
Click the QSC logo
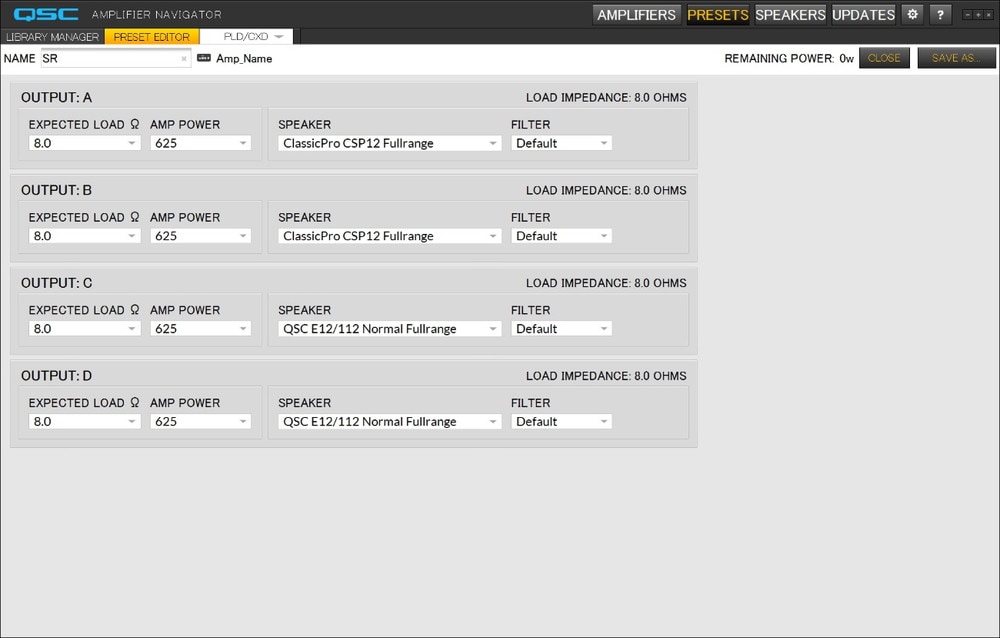[x=46, y=14]
